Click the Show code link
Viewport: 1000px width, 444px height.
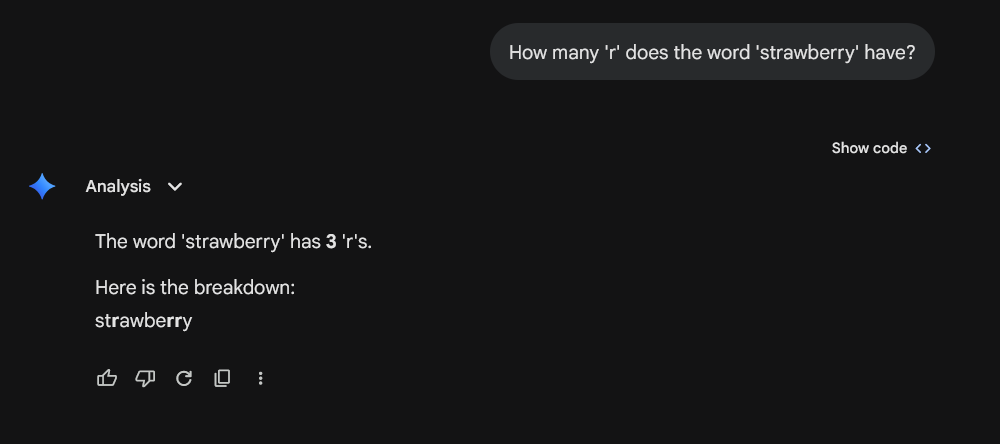click(868, 148)
